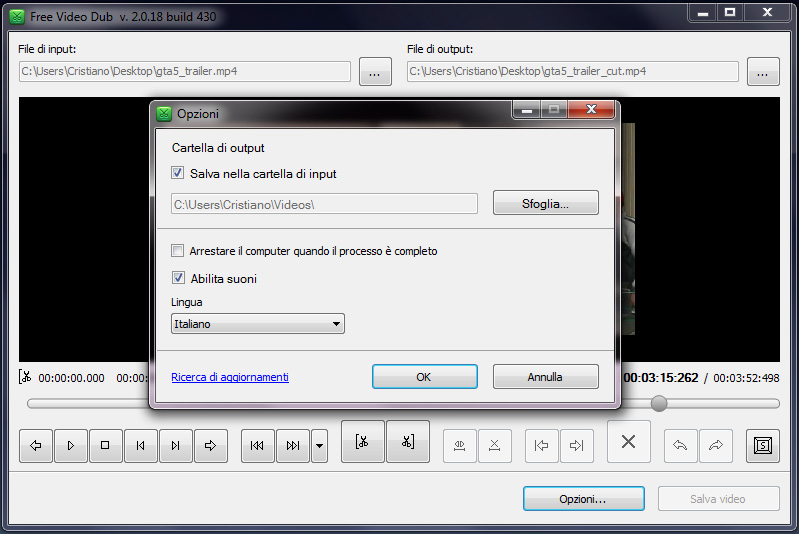Open Ricerca di aggiornamenti link
The width and height of the screenshot is (799, 534).
pos(230,377)
